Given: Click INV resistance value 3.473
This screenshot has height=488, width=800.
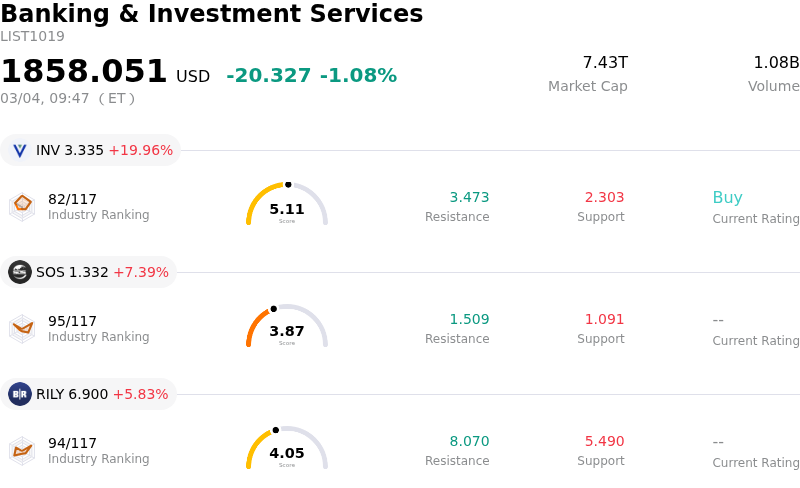Looking at the screenshot, I should pos(469,198).
